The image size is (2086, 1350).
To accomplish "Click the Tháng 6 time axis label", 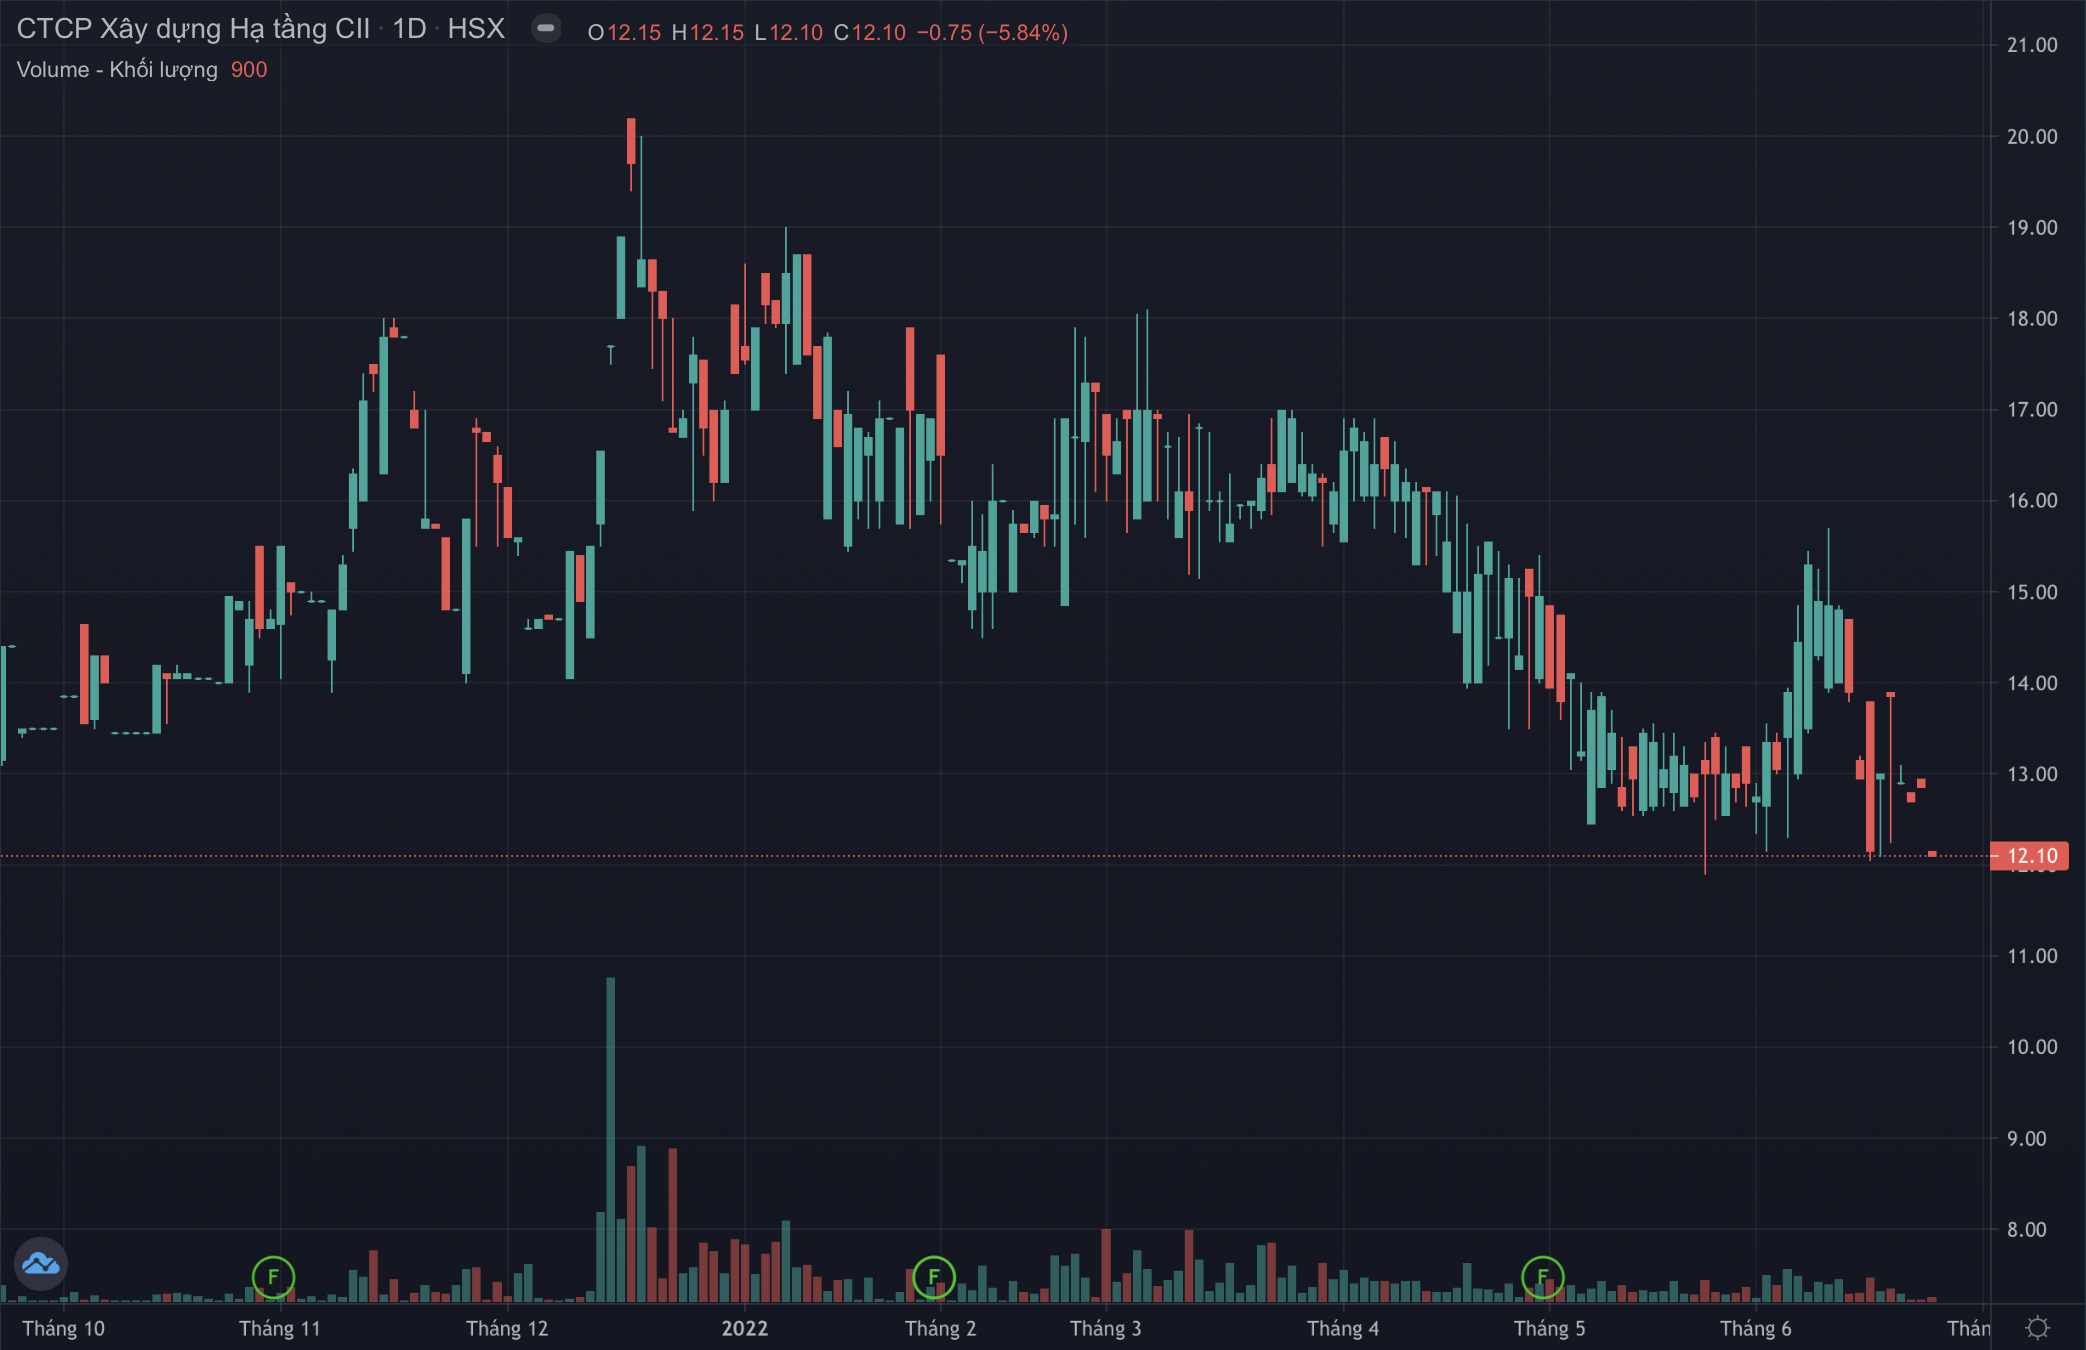I will click(1755, 1328).
